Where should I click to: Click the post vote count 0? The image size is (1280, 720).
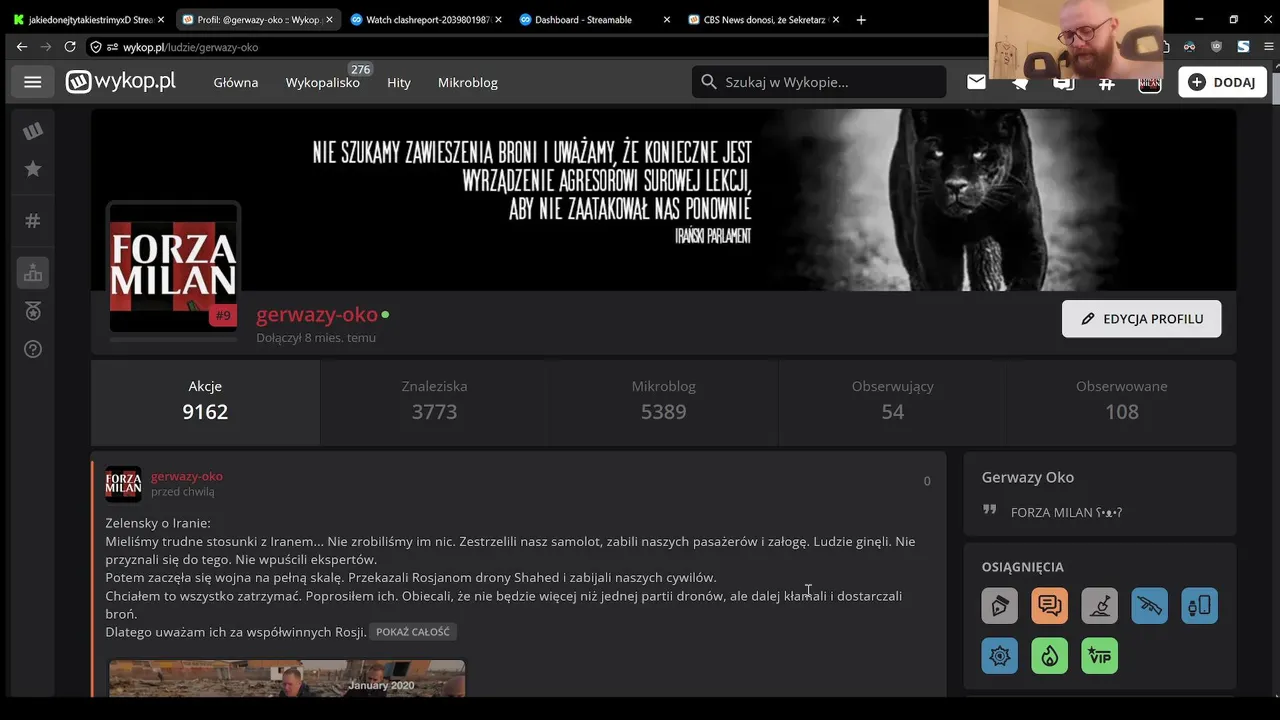(927, 481)
